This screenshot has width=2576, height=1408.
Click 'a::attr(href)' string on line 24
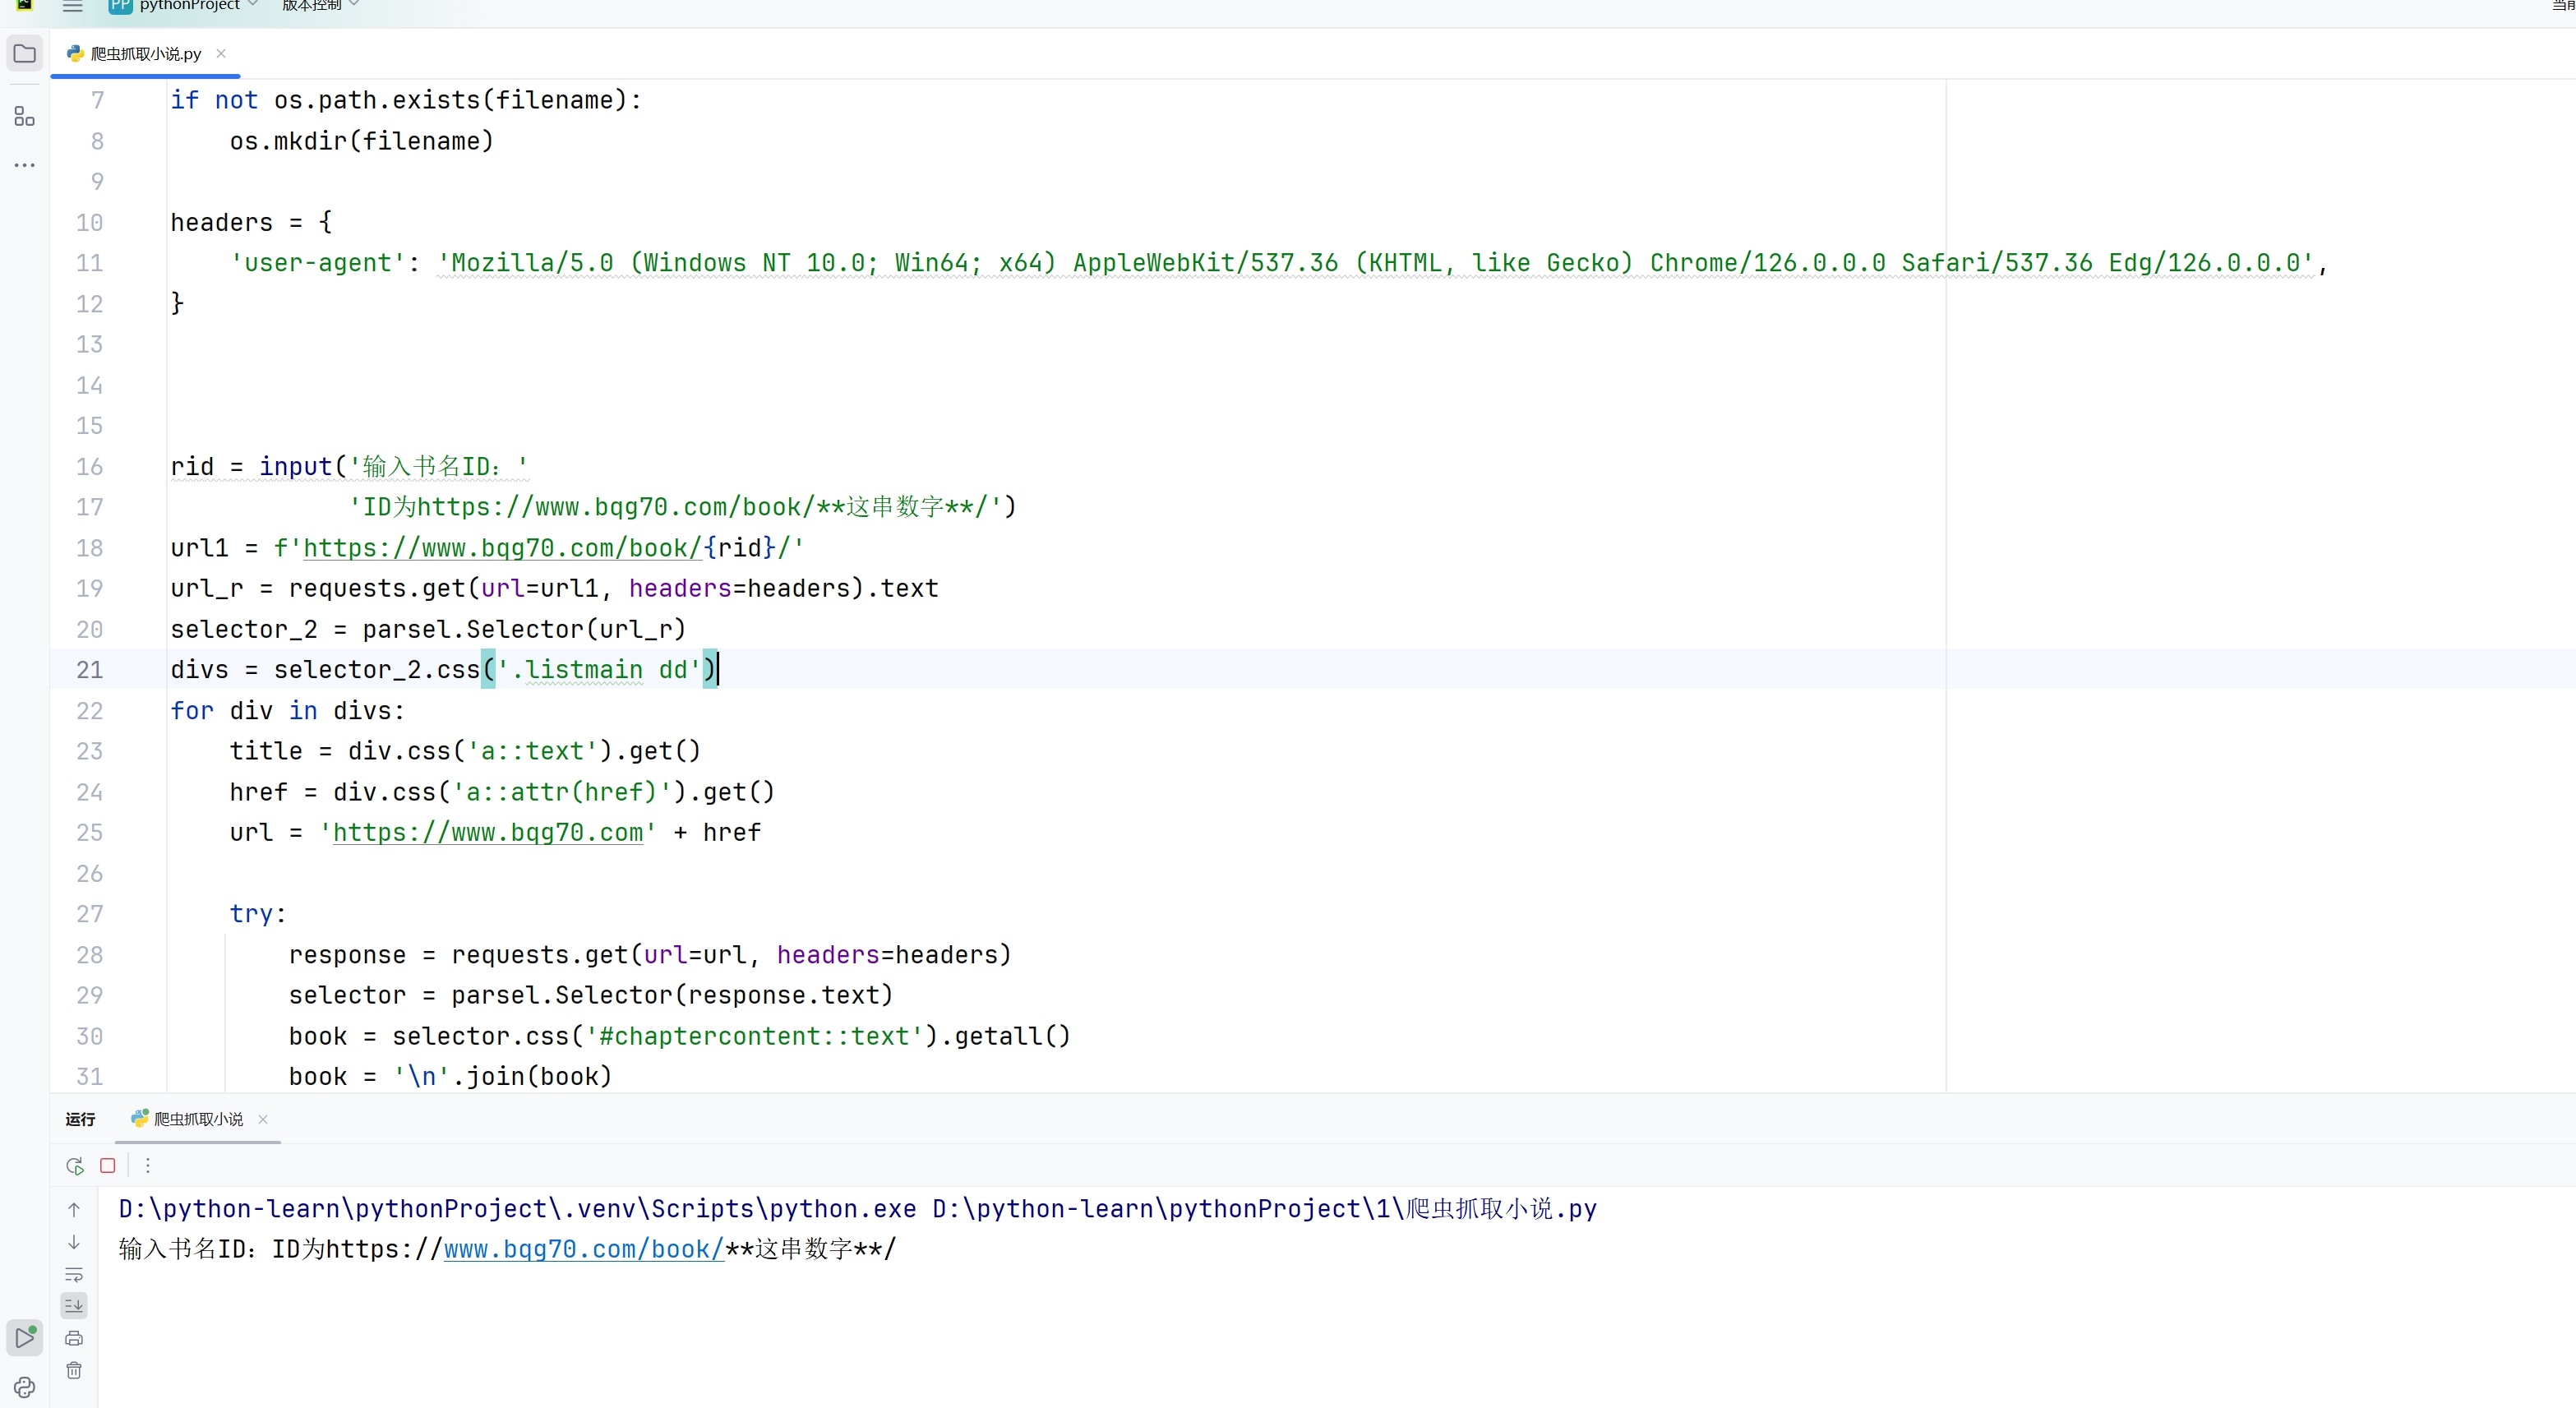point(562,793)
